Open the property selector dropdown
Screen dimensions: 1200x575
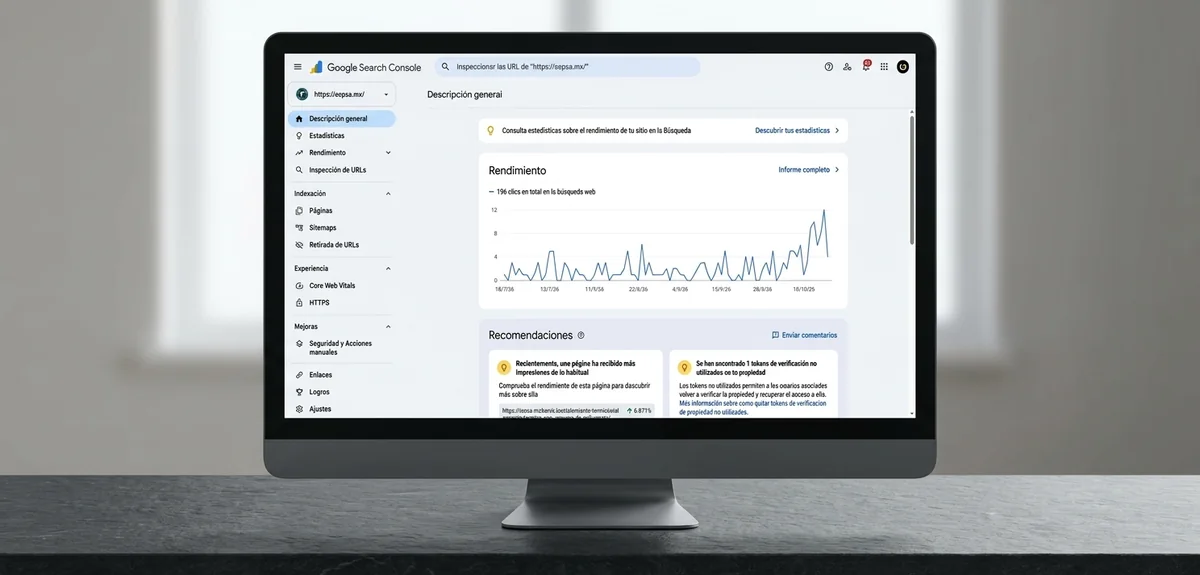click(x=342, y=94)
